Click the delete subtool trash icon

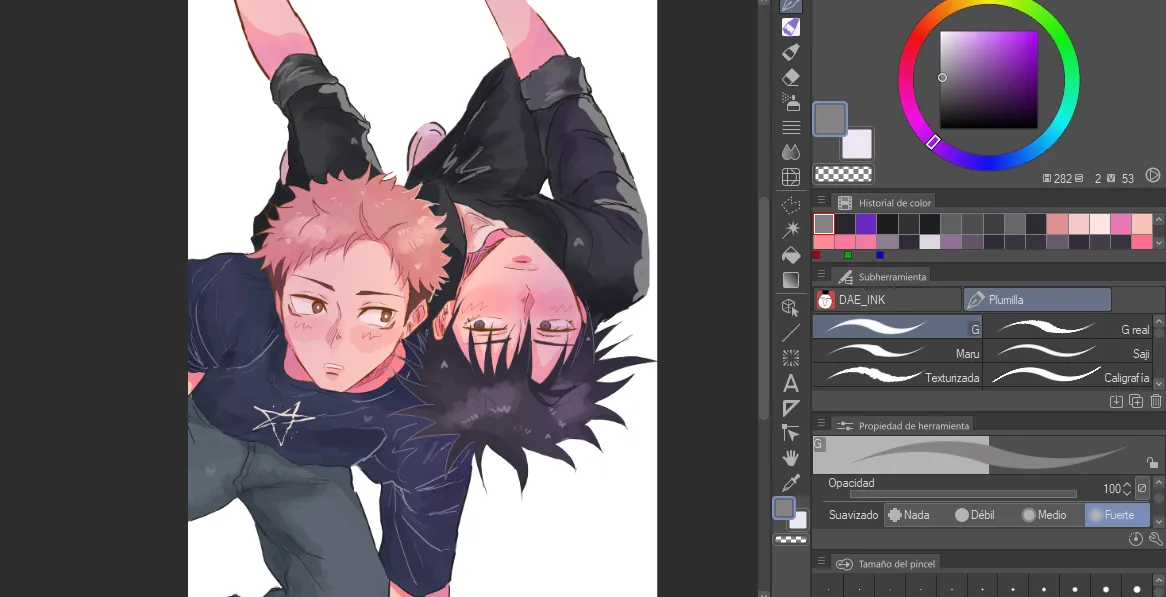1156,401
